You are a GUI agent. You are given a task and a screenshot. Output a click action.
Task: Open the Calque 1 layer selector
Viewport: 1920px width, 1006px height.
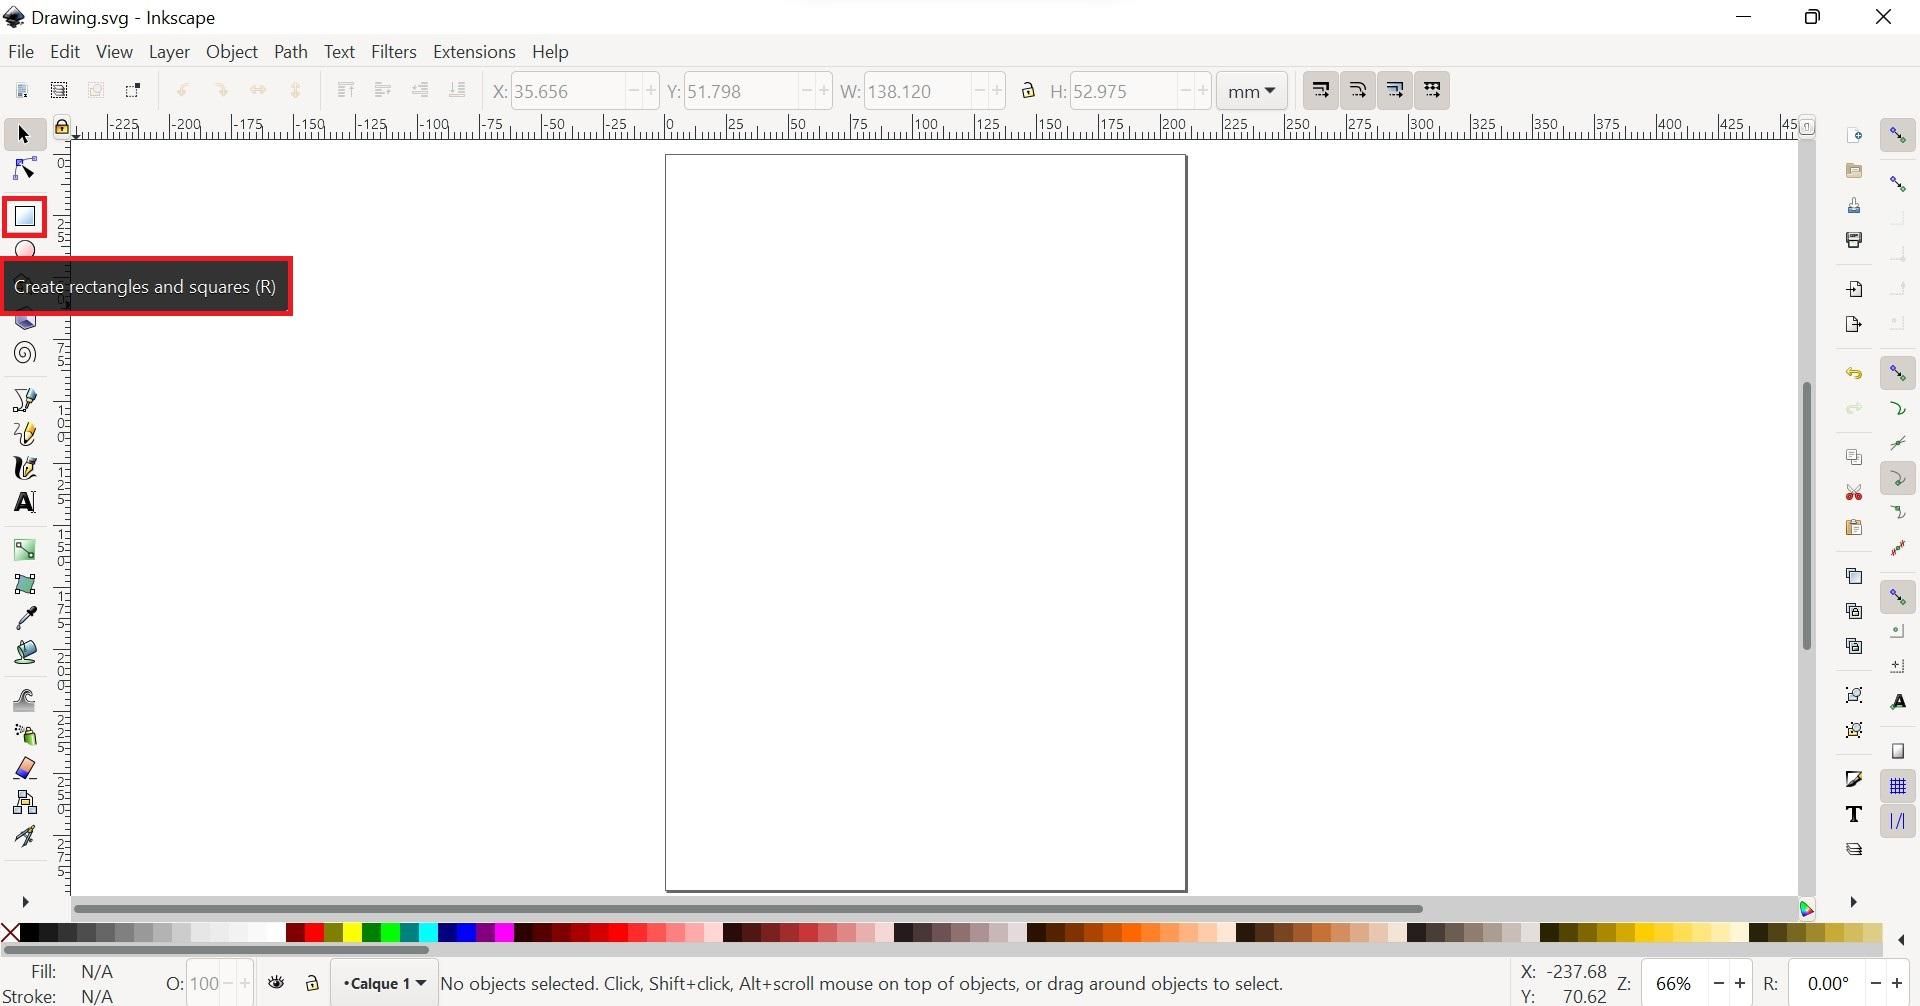(383, 983)
